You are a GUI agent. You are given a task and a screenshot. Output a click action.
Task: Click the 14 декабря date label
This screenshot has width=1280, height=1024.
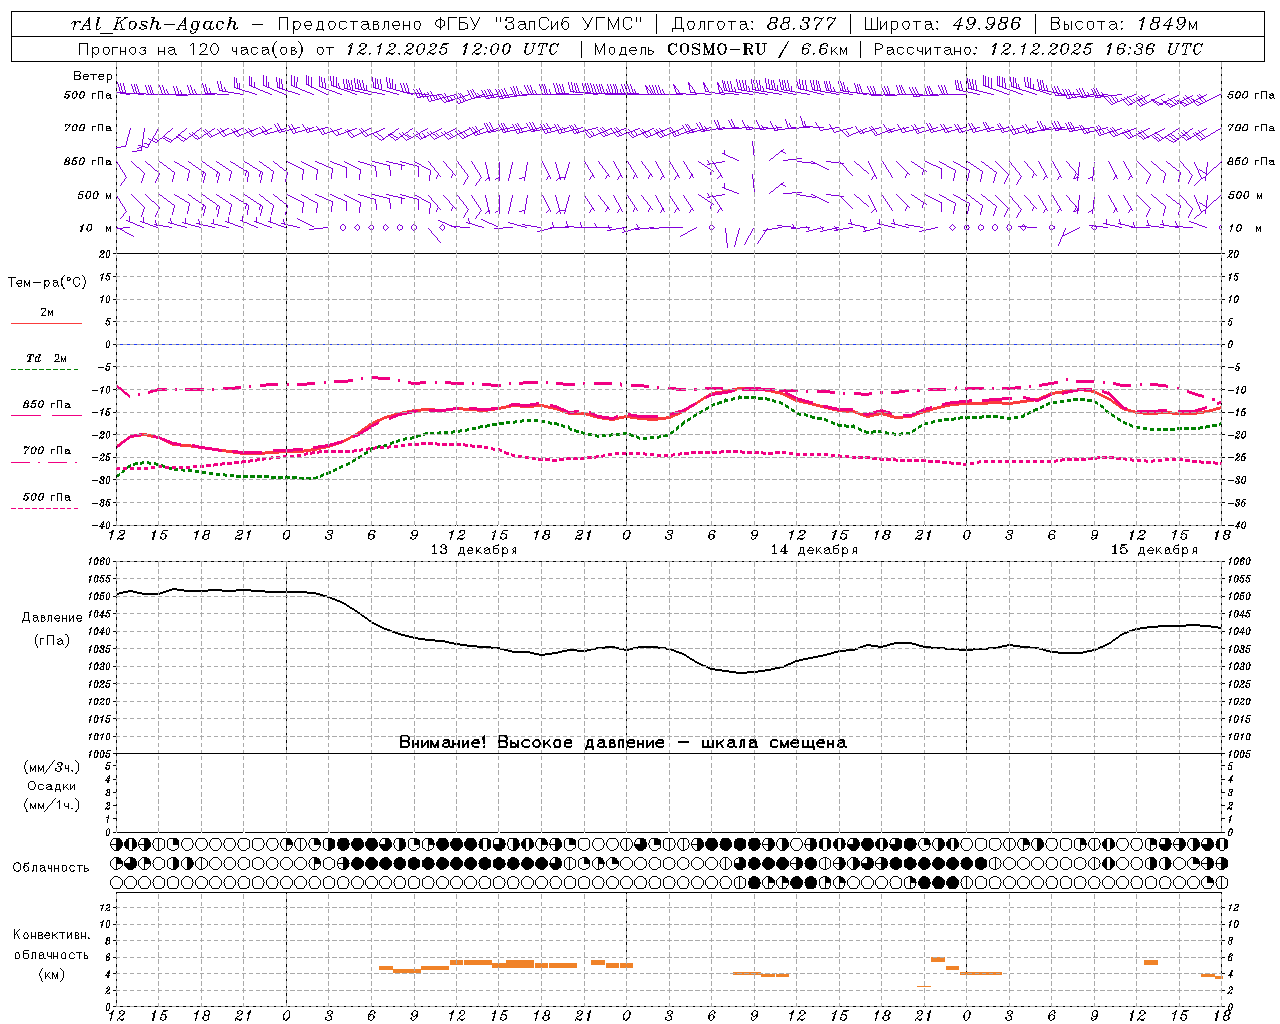814,550
